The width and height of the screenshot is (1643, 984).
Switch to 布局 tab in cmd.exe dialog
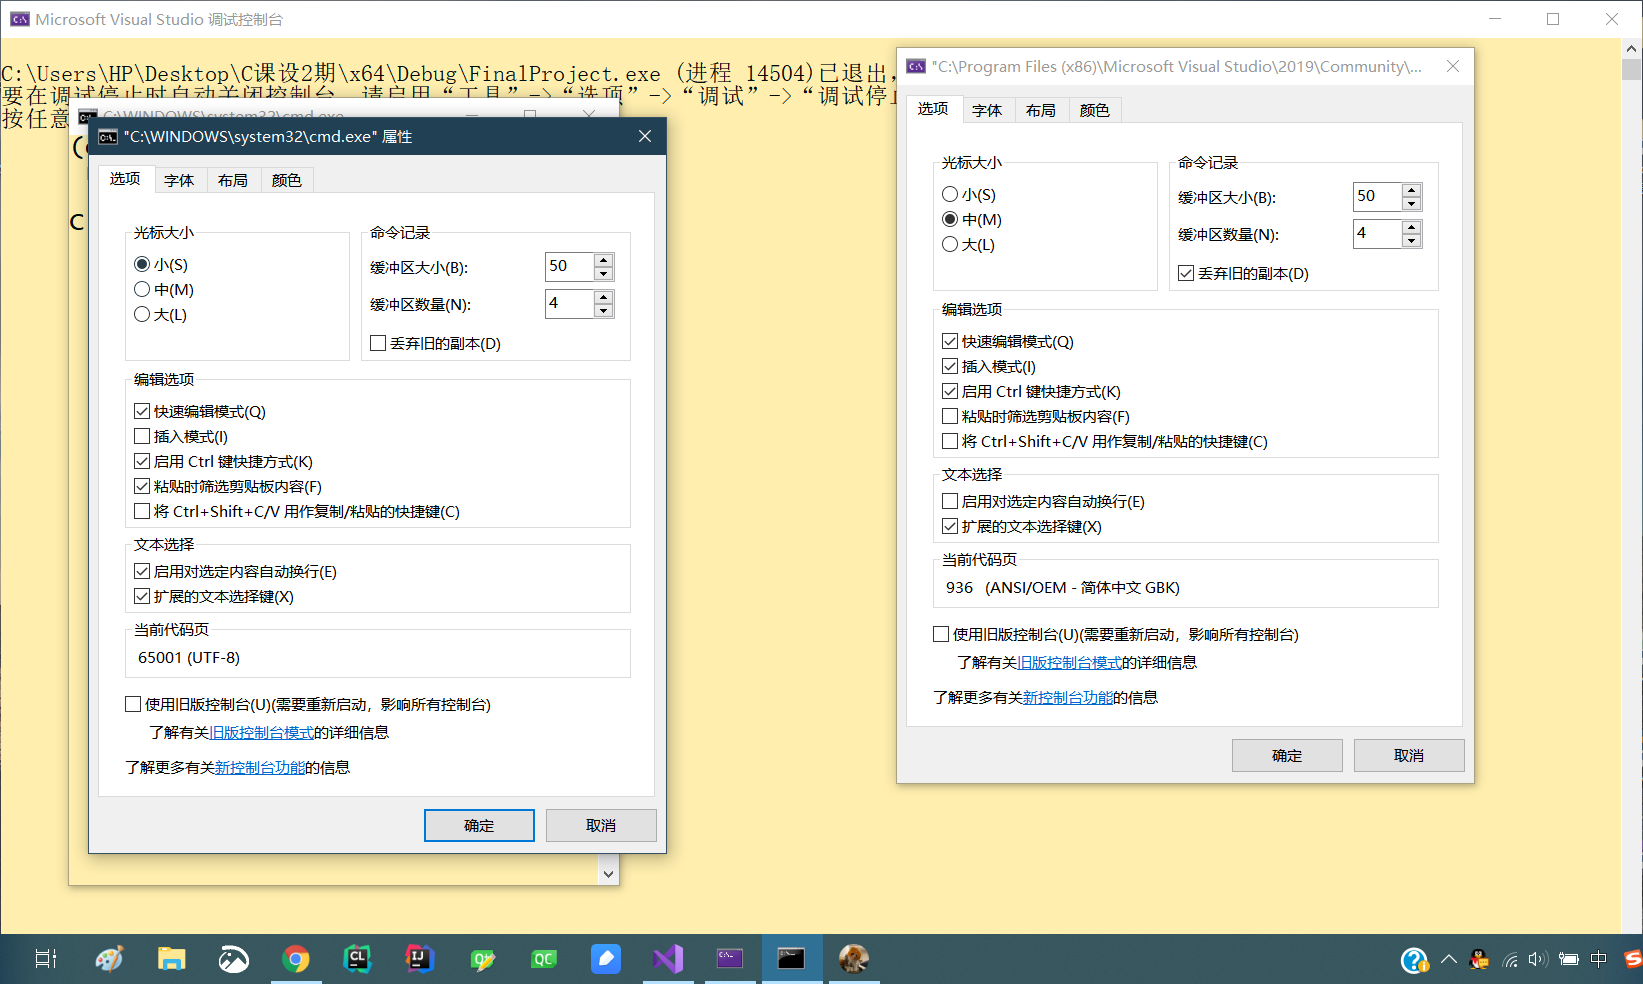click(x=233, y=180)
